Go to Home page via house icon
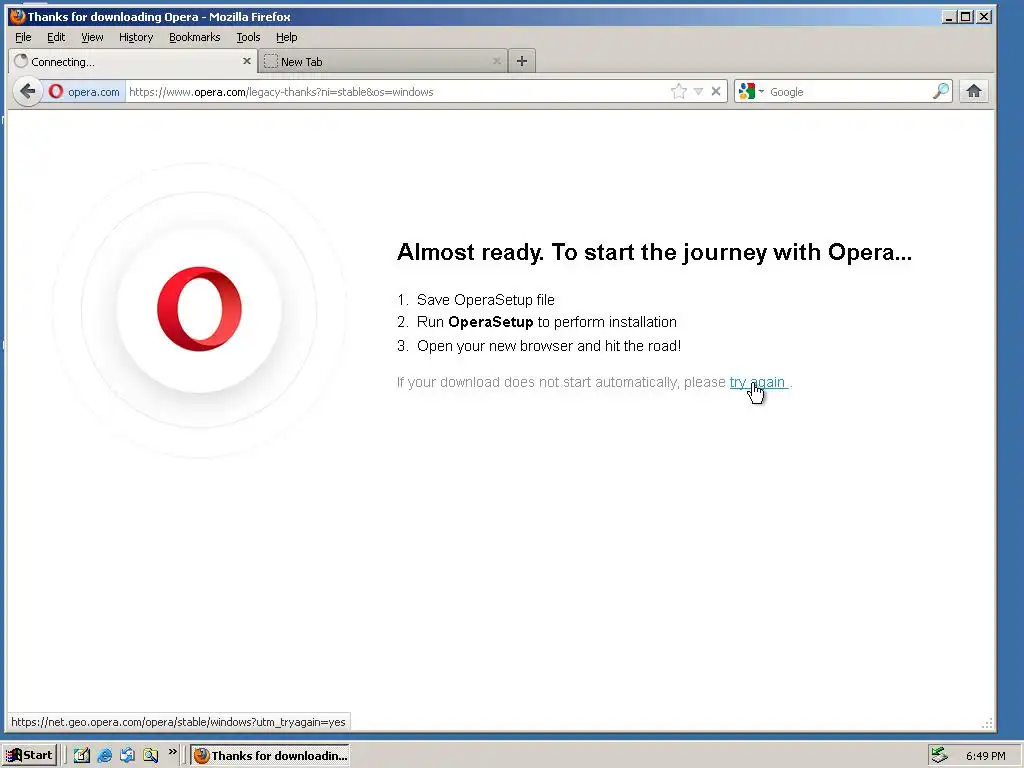This screenshot has width=1024, height=768. click(x=974, y=91)
